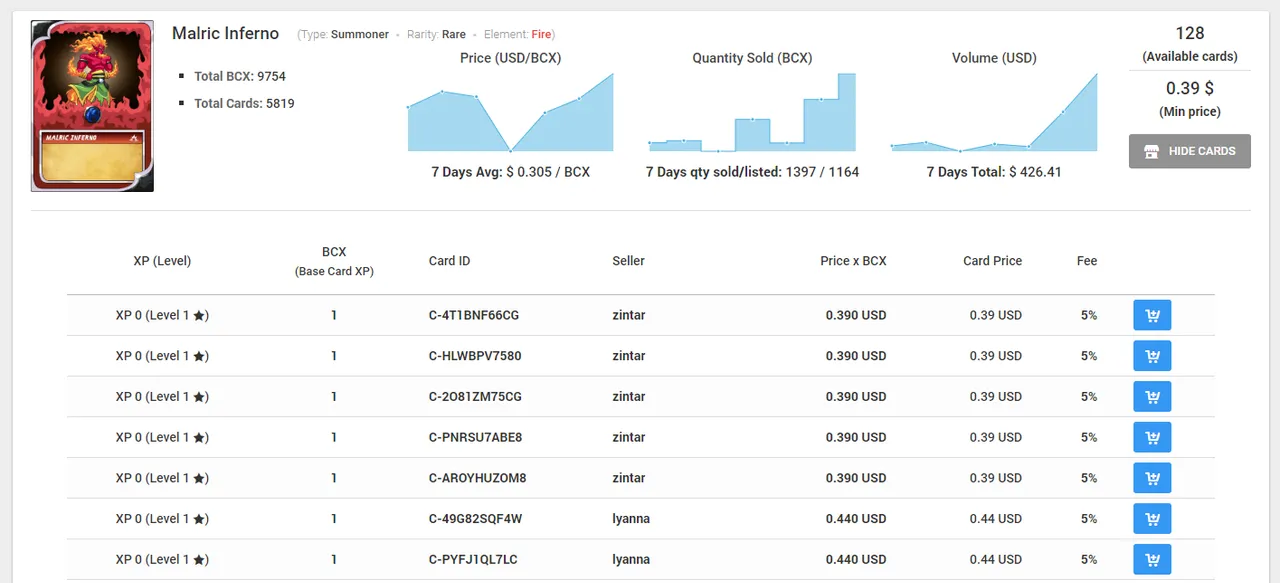Click the Fee column header
The height and width of the screenshot is (583, 1280).
tap(1087, 261)
